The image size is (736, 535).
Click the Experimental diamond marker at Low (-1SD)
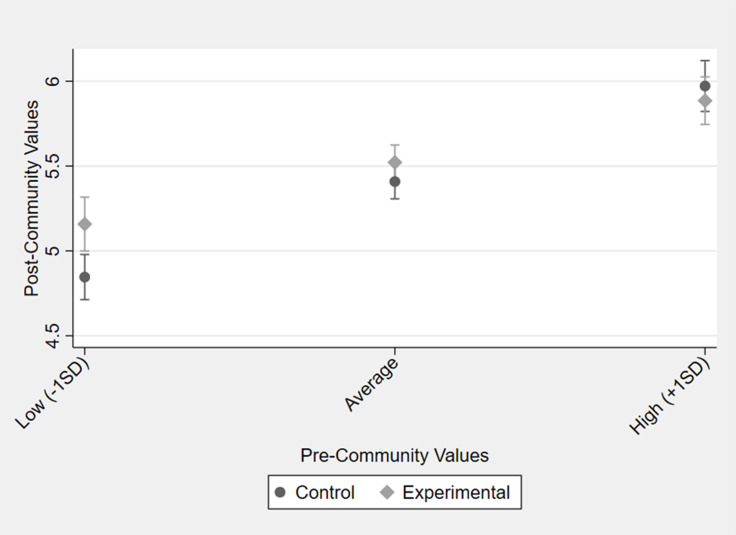[x=85, y=224]
